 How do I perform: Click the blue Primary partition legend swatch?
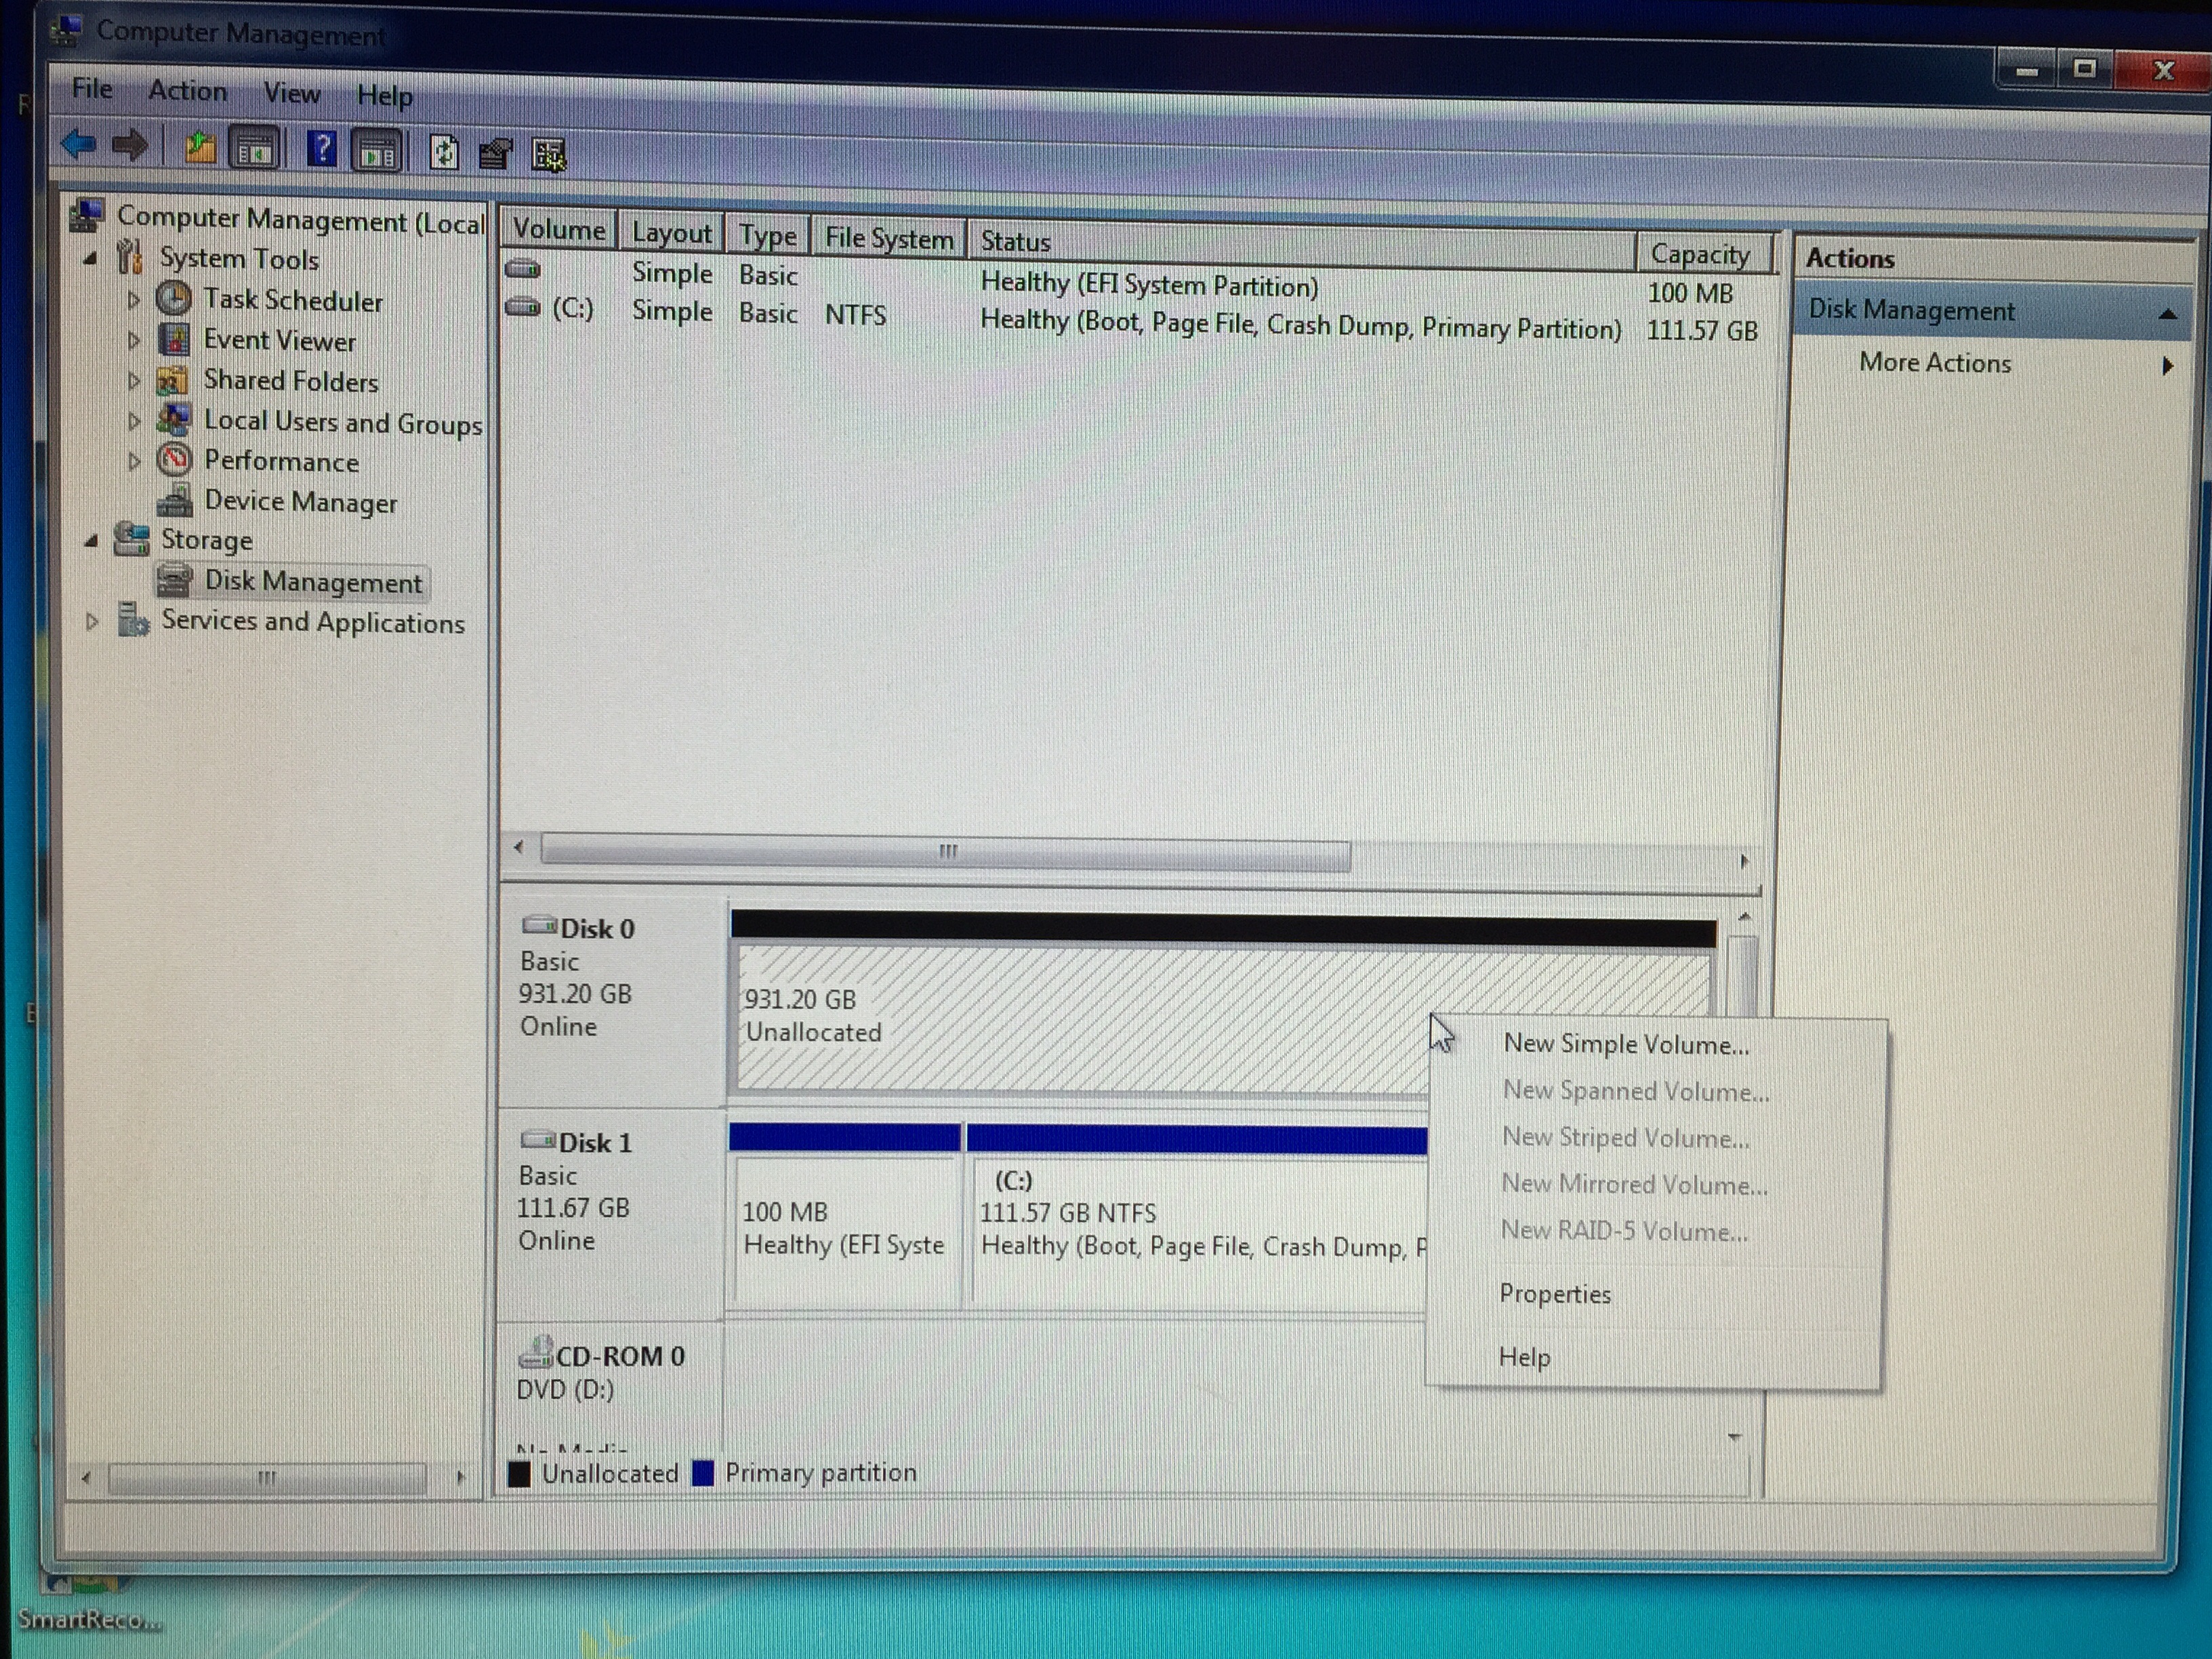(x=703, y=1473)
